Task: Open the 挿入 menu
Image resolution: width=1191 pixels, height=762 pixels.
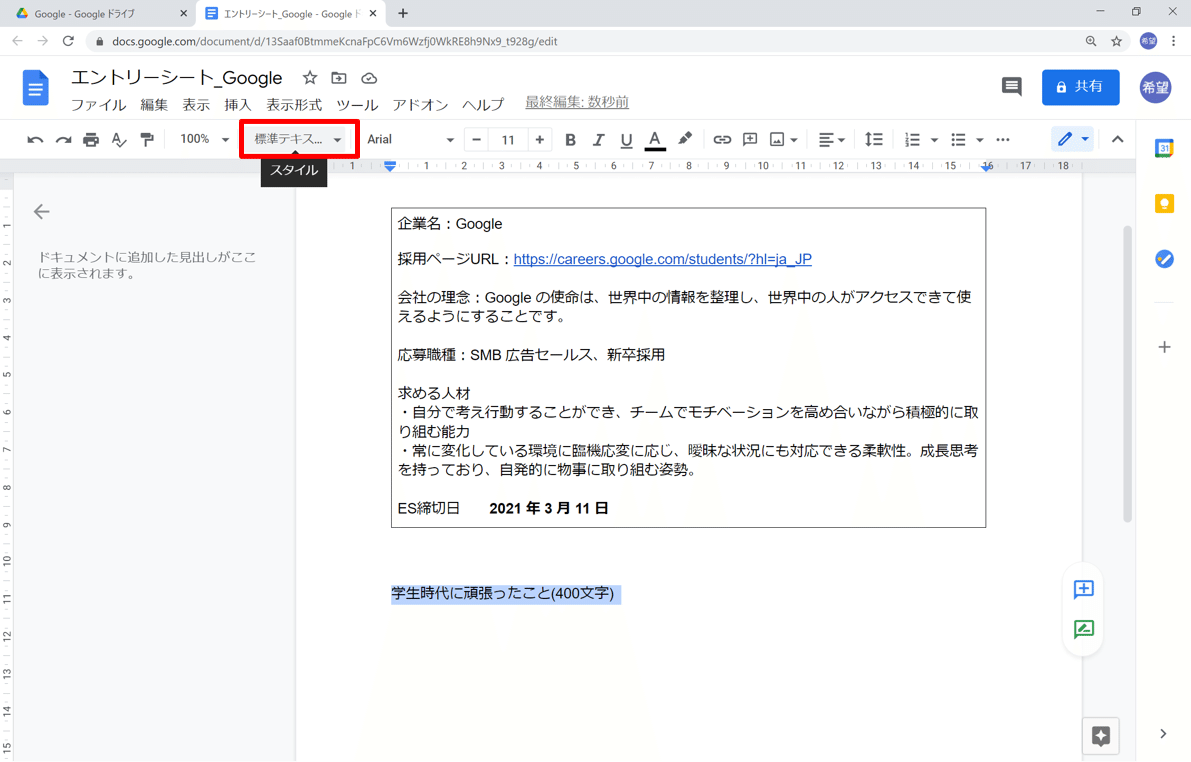Action: 238,104
